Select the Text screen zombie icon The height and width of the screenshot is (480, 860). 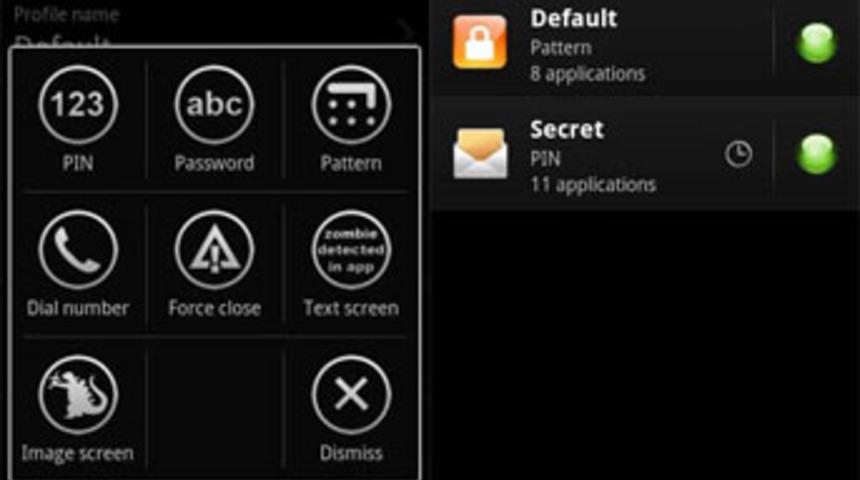[x=351, y=250]
